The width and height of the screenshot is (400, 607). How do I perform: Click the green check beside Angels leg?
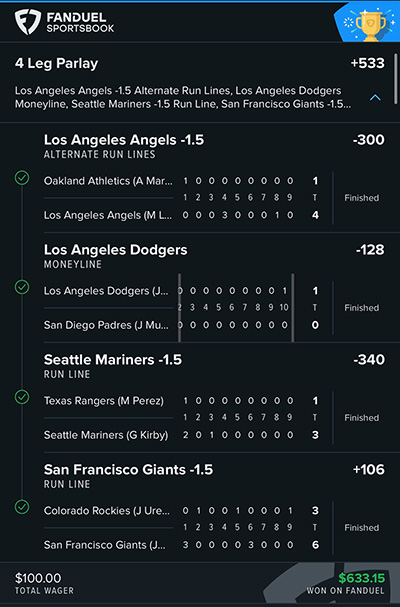[x=22, y=178]
